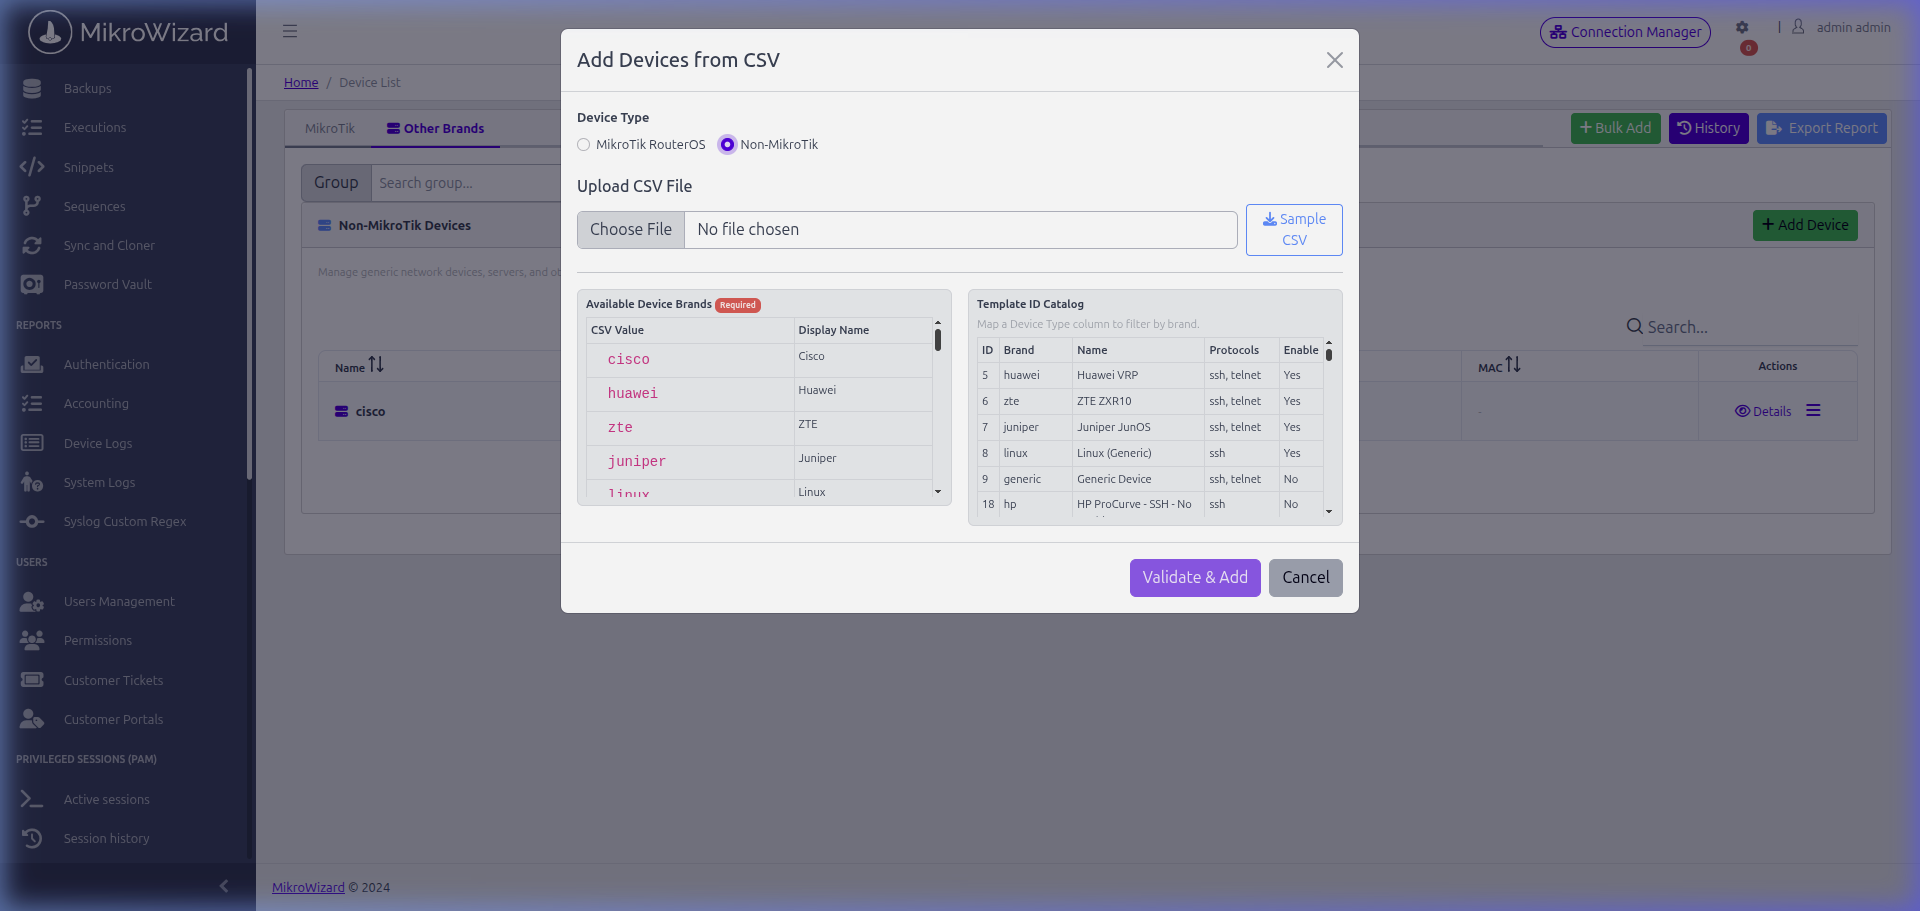Open Sync and Cloner icon
Image resolution: width=1920 pixels, height=911 pixels.
(32, 245)
